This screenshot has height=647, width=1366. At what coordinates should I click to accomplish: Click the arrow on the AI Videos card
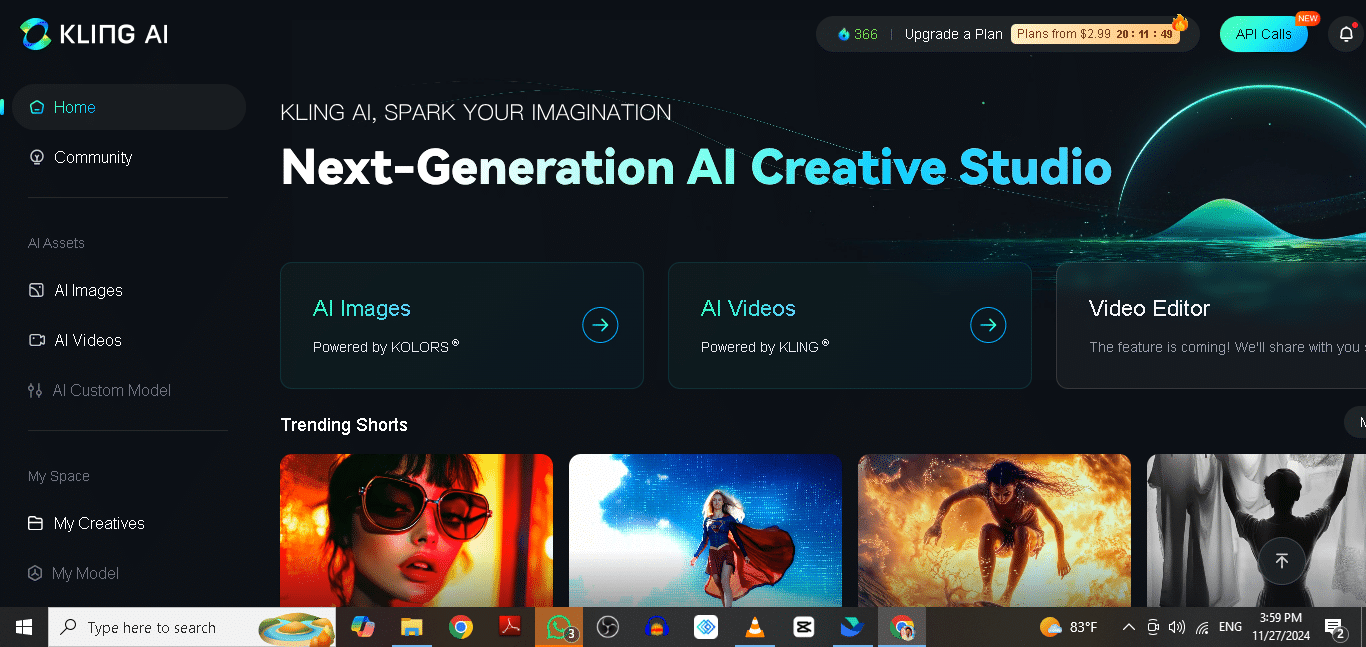pyautogui.click(x=988, y=324)
